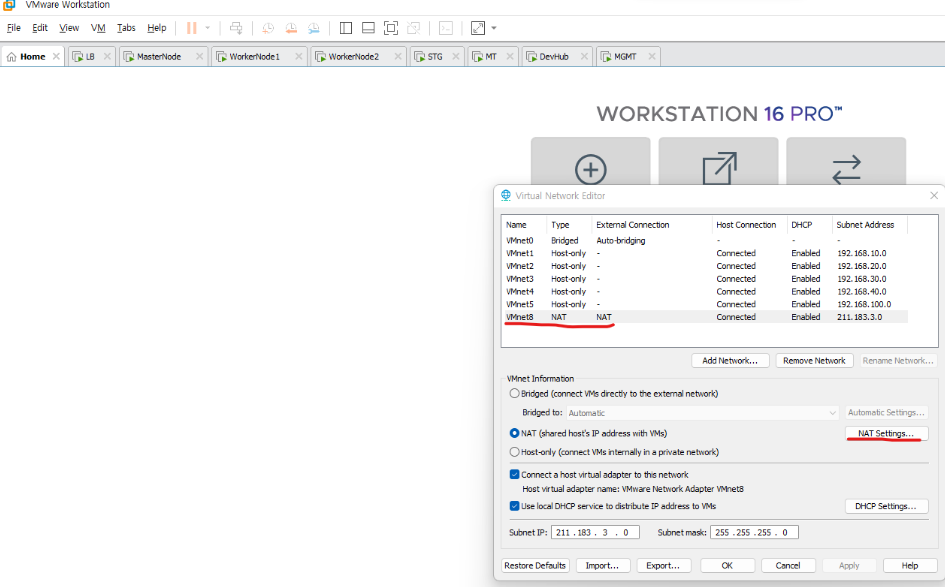
Task: Open the File menu
Action: click(x=13, y=28)
